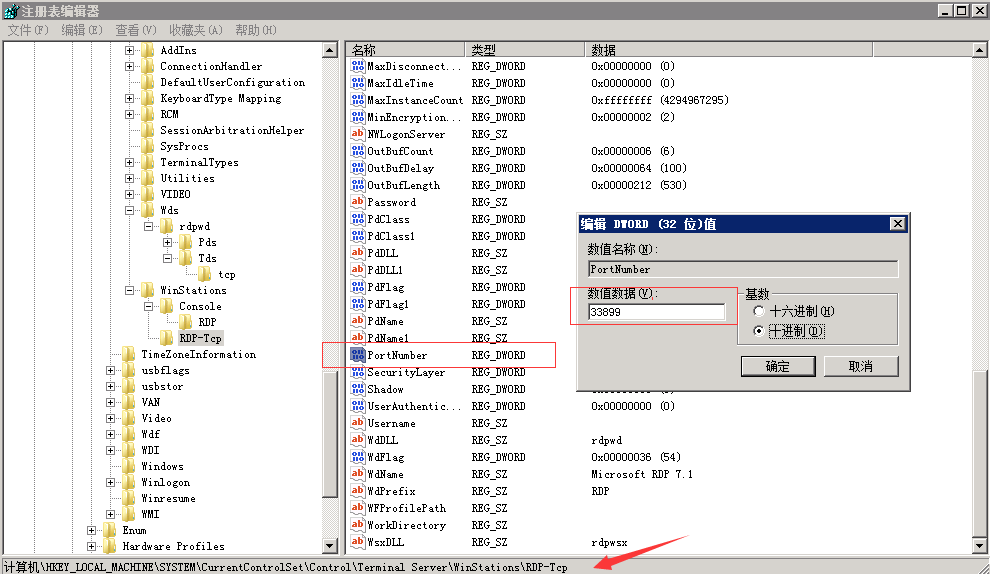Open the 帮助(H) menu

[256, 30]
